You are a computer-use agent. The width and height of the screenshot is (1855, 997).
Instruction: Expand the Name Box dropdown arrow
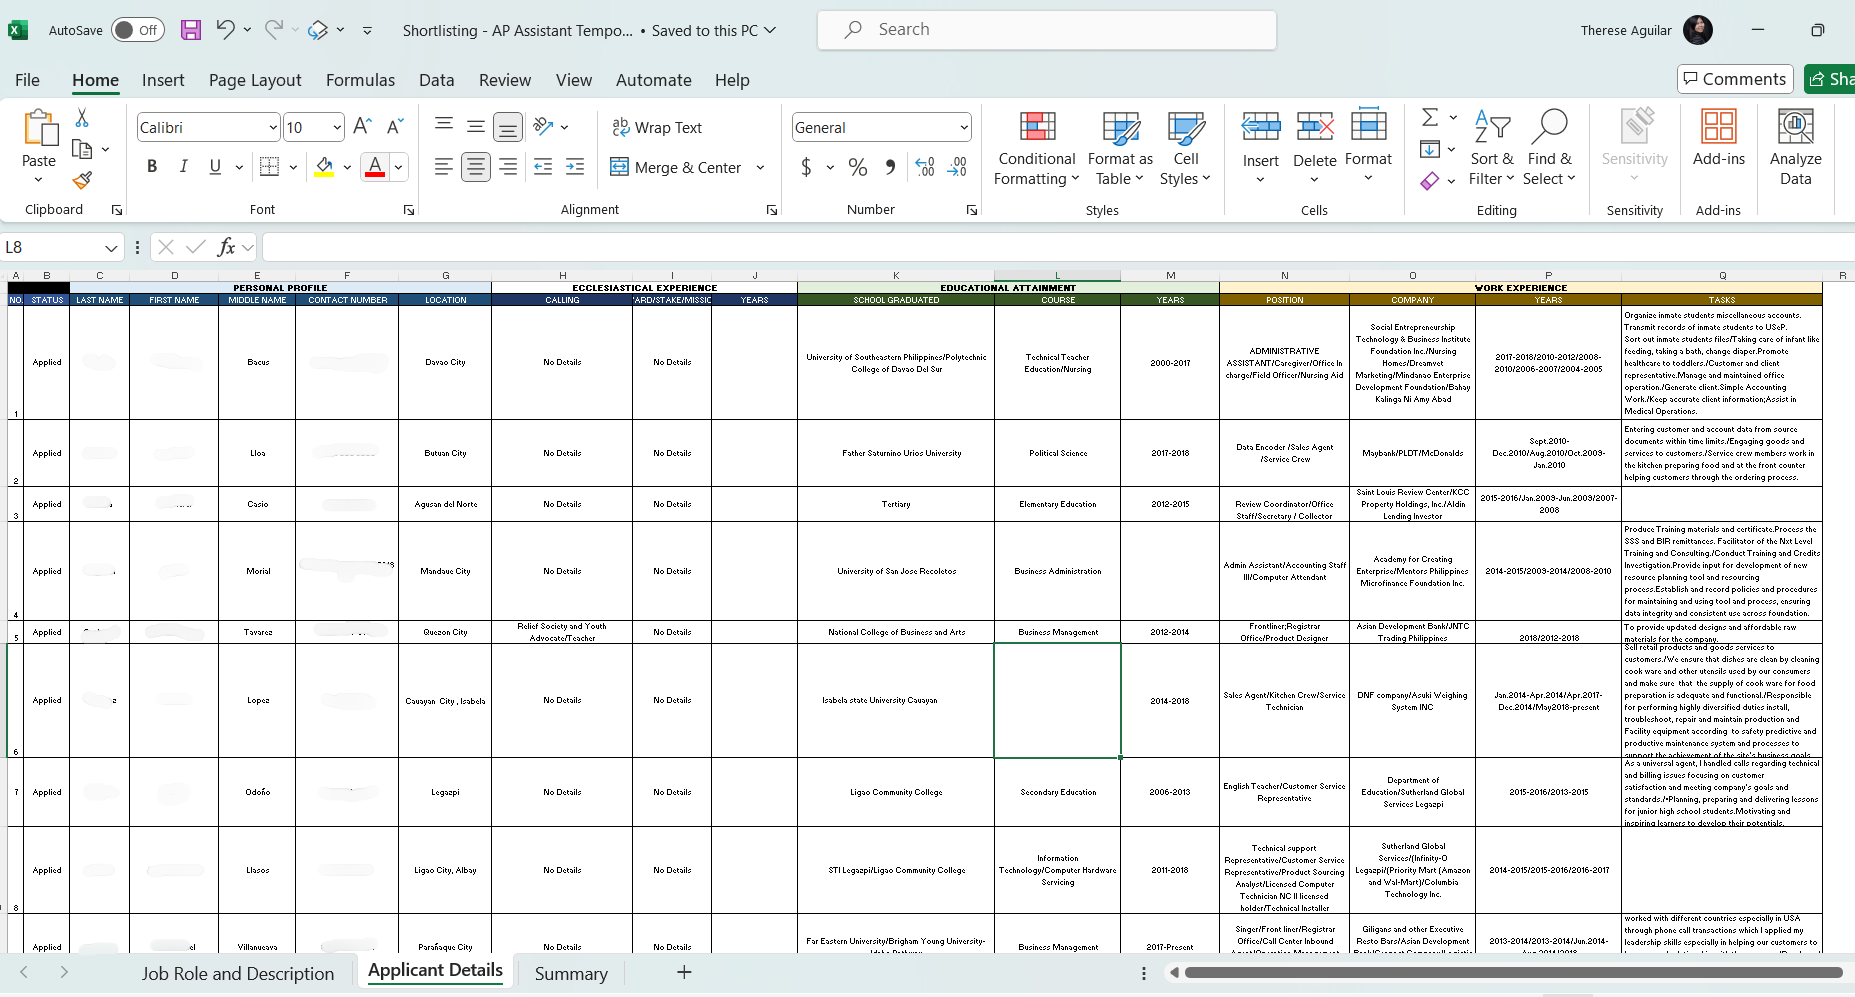pyautogui.click(x=111, y=247)
